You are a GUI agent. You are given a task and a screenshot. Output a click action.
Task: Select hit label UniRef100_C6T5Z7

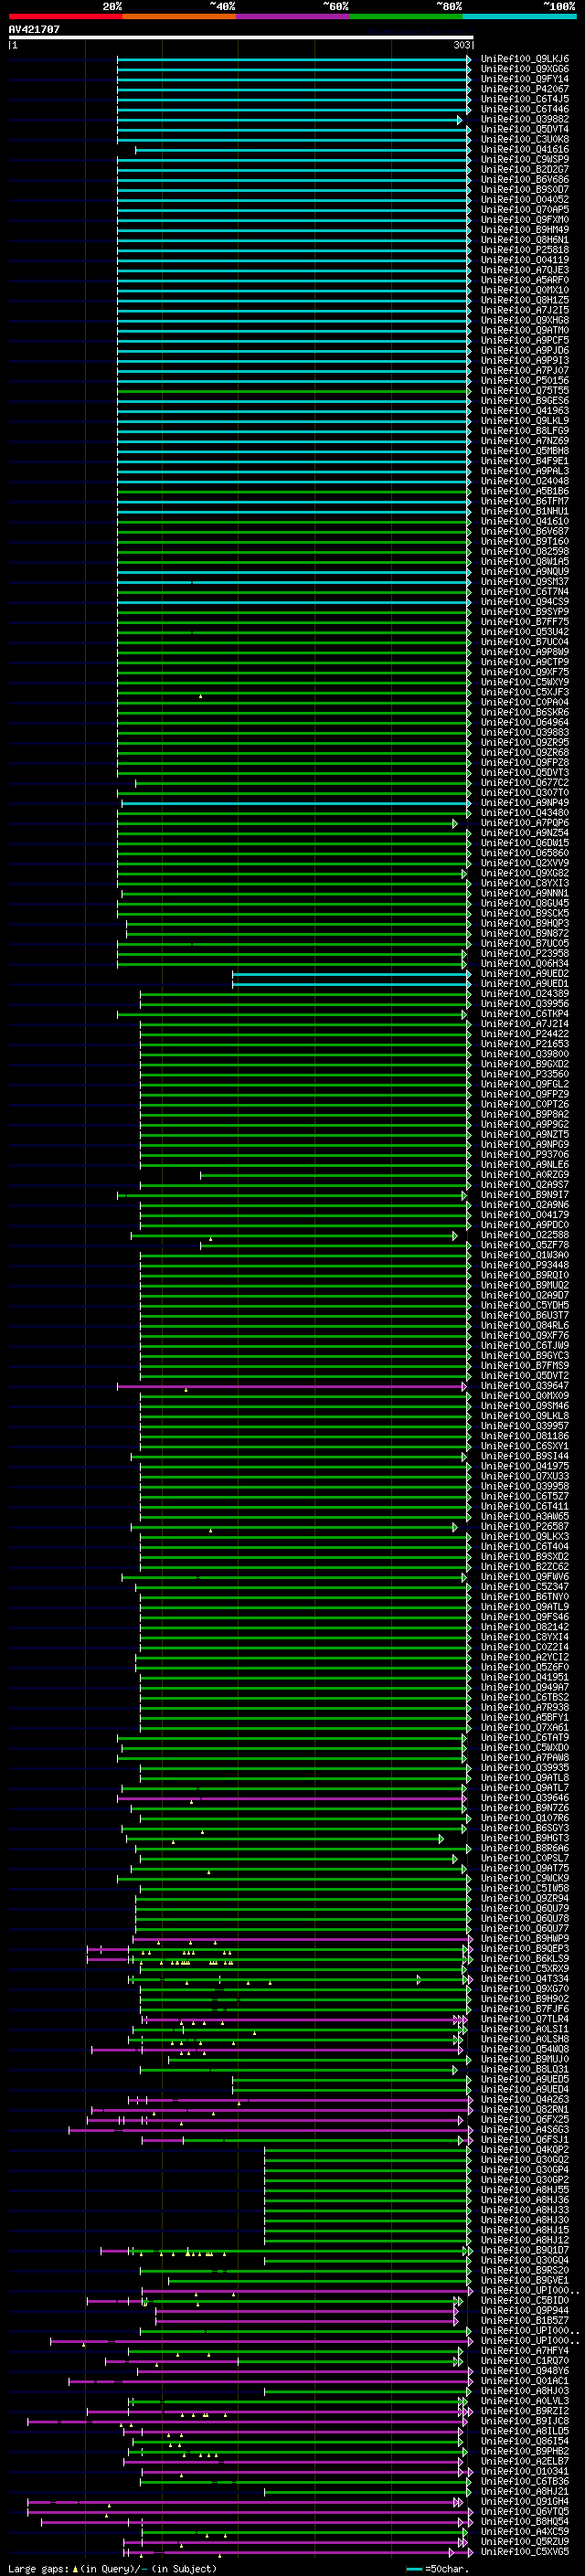pos(525,1496)
